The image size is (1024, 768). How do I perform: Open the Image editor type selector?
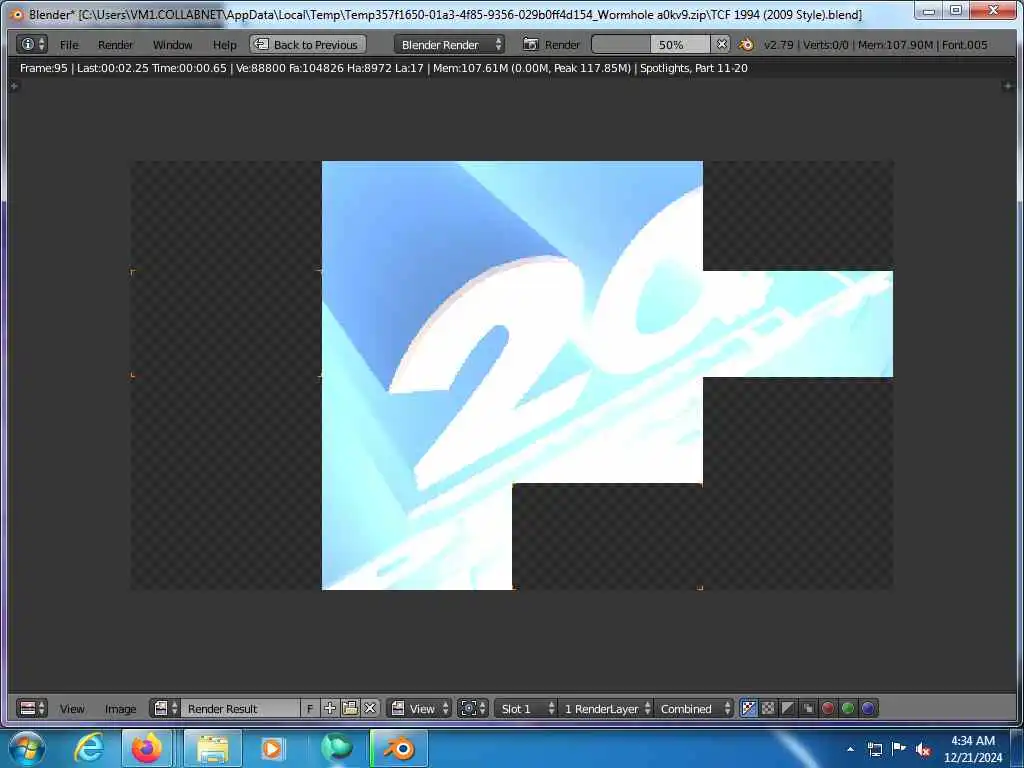coord(32,708)
